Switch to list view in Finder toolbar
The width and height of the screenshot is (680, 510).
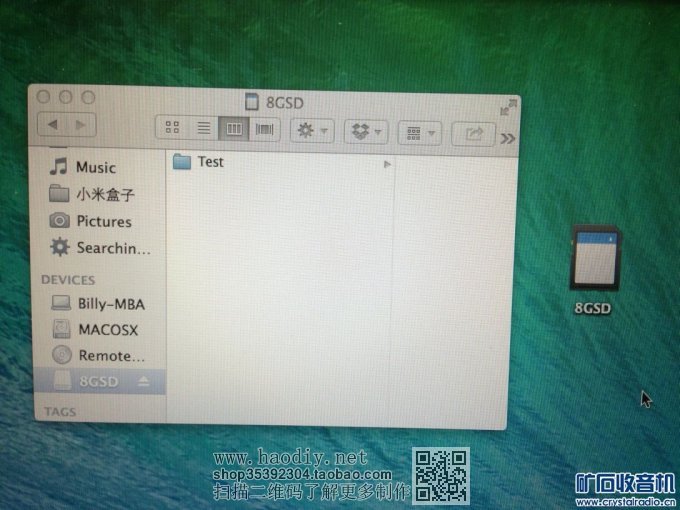[203, 129]
